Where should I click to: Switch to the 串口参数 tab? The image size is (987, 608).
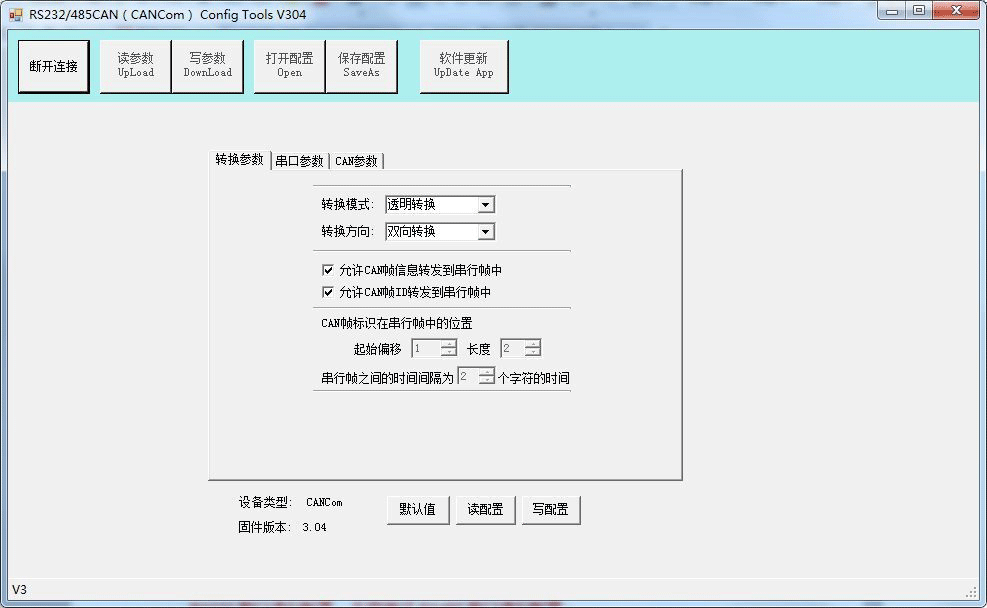(x=299, y=161)
